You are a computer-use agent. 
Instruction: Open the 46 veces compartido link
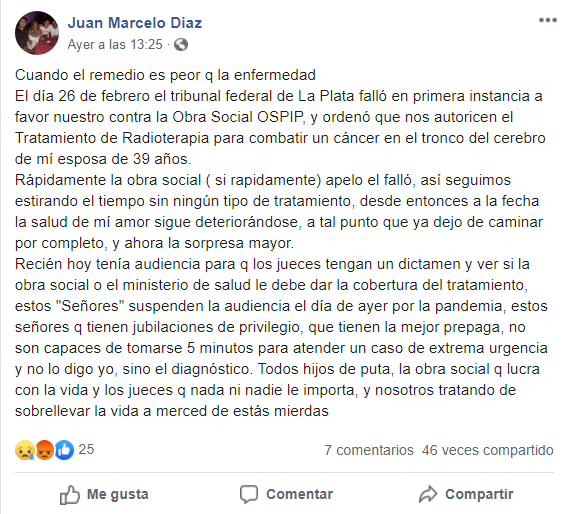(x=488, y=450)
